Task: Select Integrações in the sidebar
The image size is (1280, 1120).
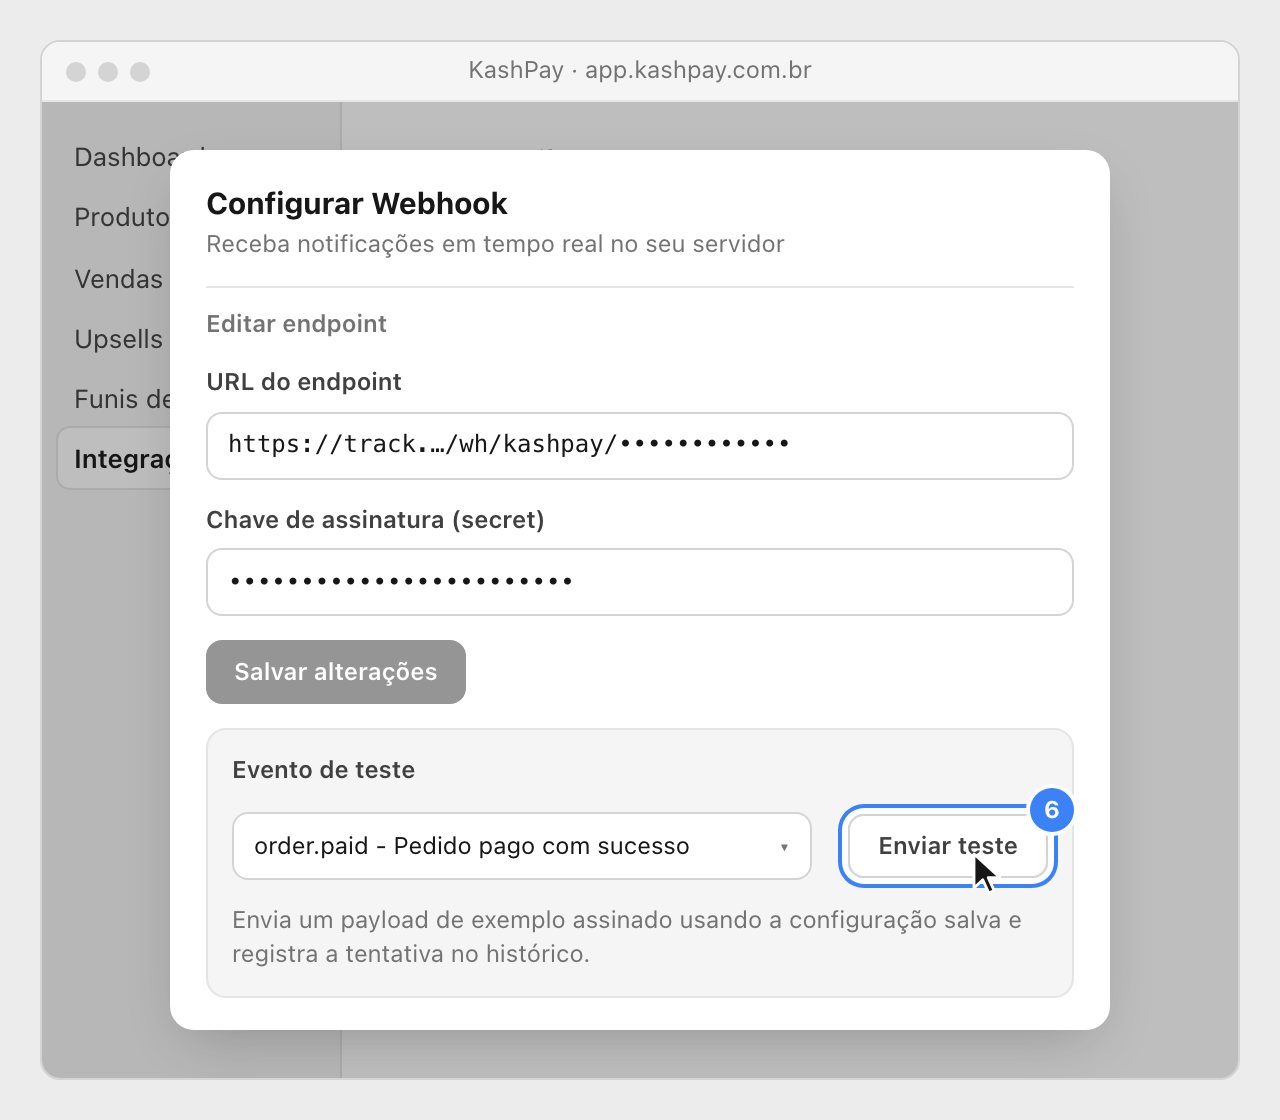Action: [x=114, y=459]
